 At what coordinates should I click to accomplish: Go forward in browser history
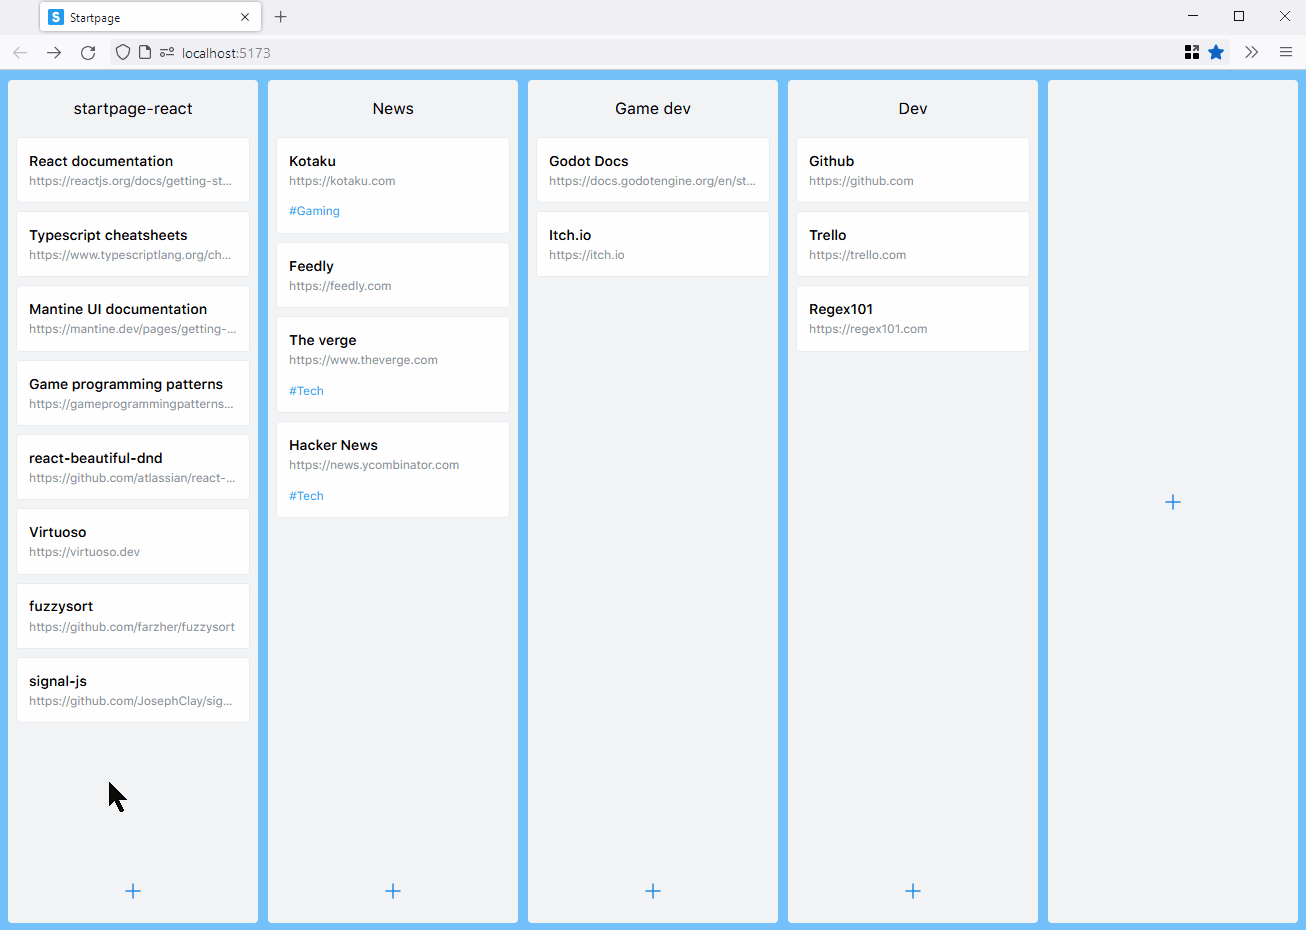pyautogui.click(x=54, y=53)
